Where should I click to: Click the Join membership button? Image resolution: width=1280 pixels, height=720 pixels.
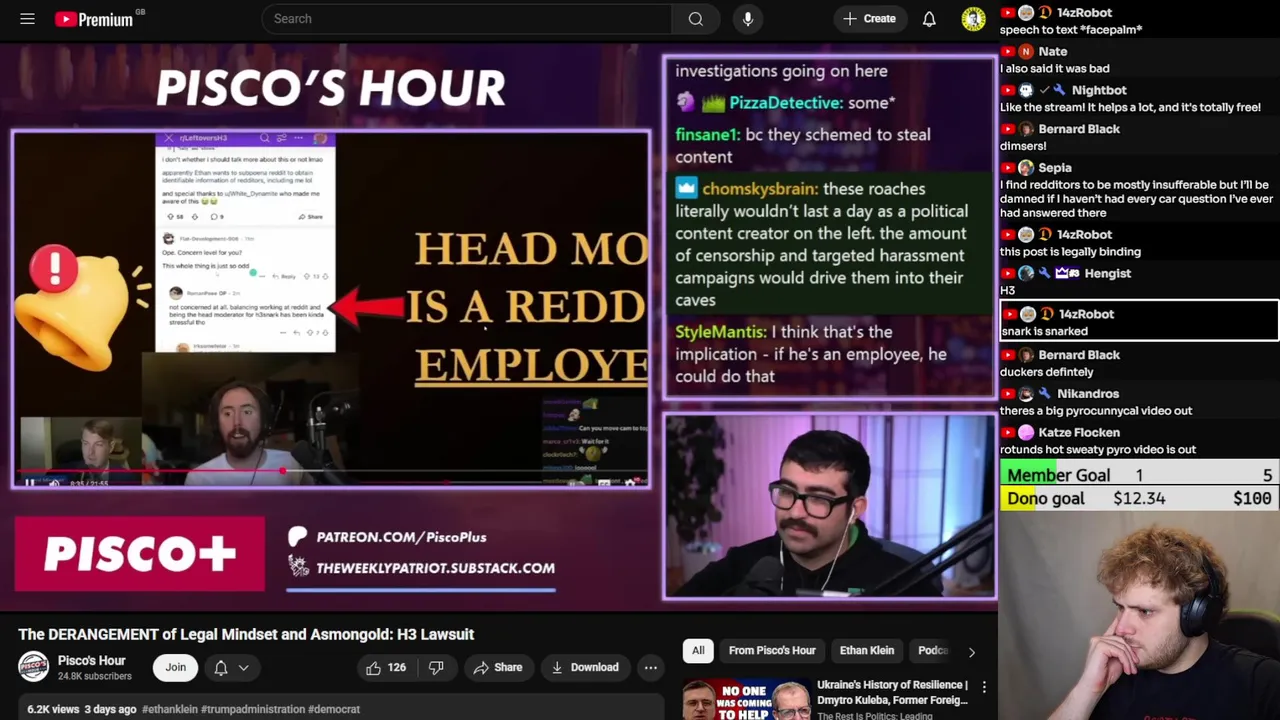(x=176, y=667)
